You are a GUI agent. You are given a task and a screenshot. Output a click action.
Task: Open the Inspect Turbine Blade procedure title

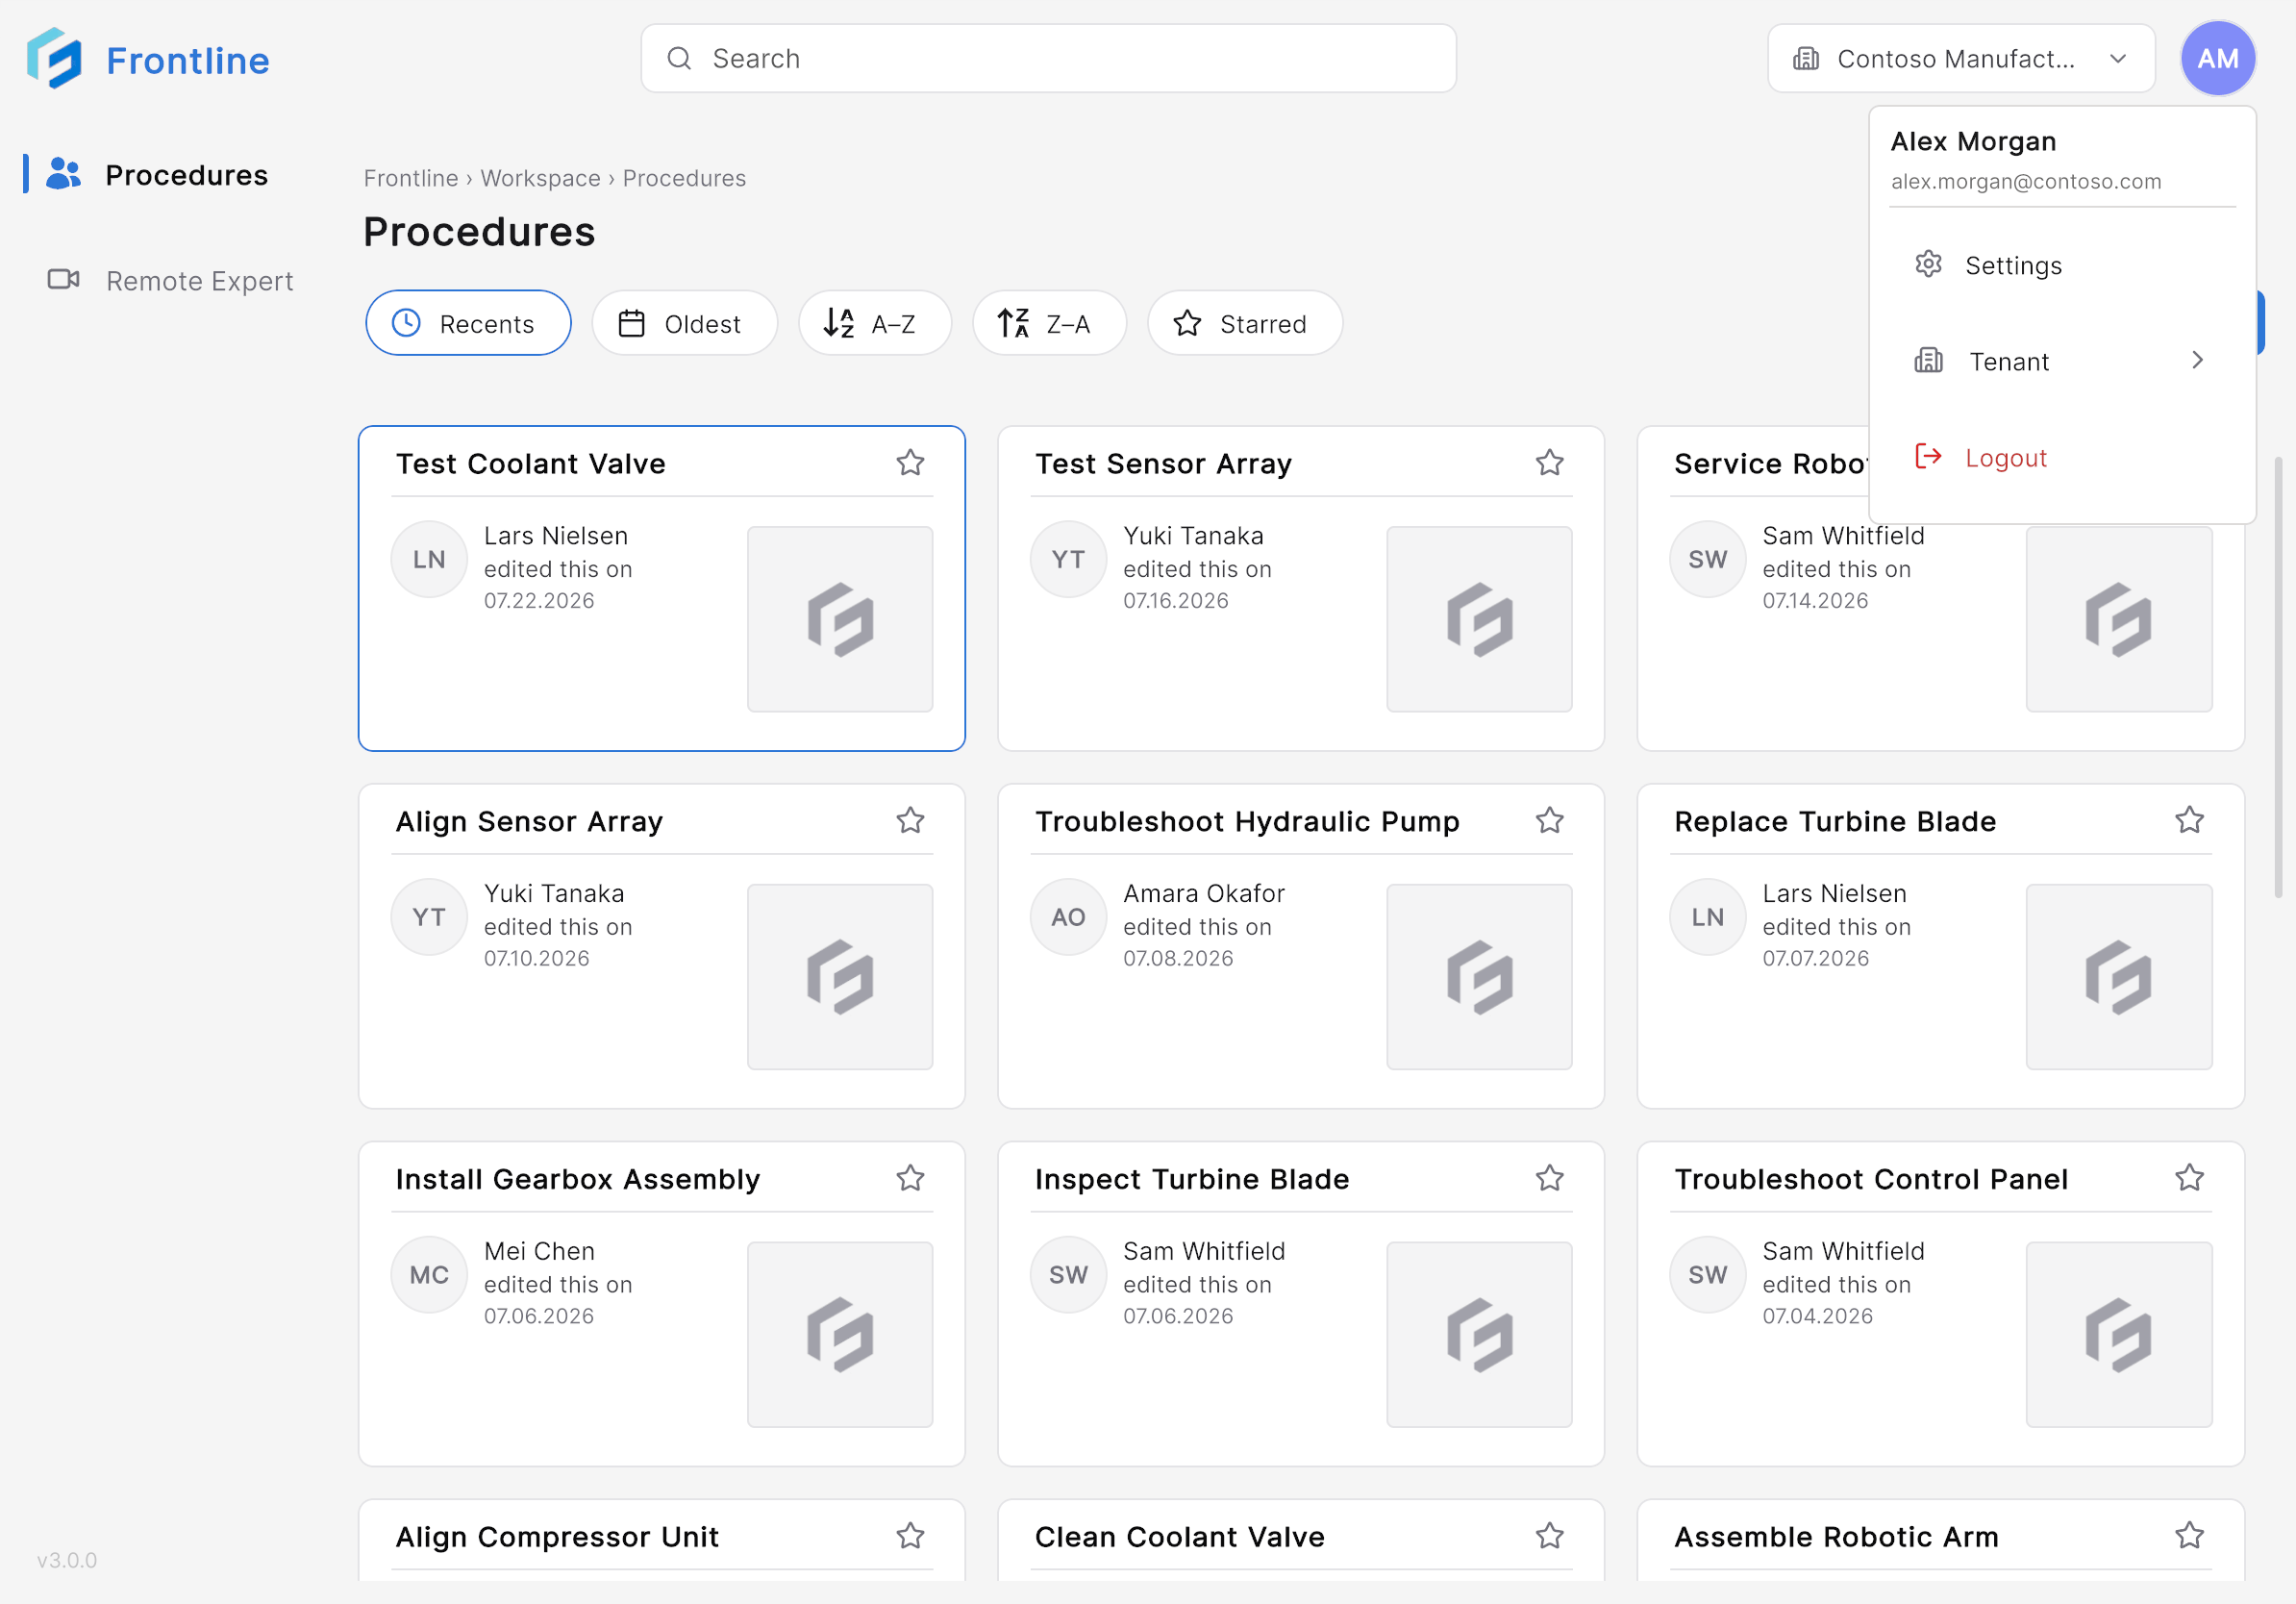[x=1192, y=1179]
